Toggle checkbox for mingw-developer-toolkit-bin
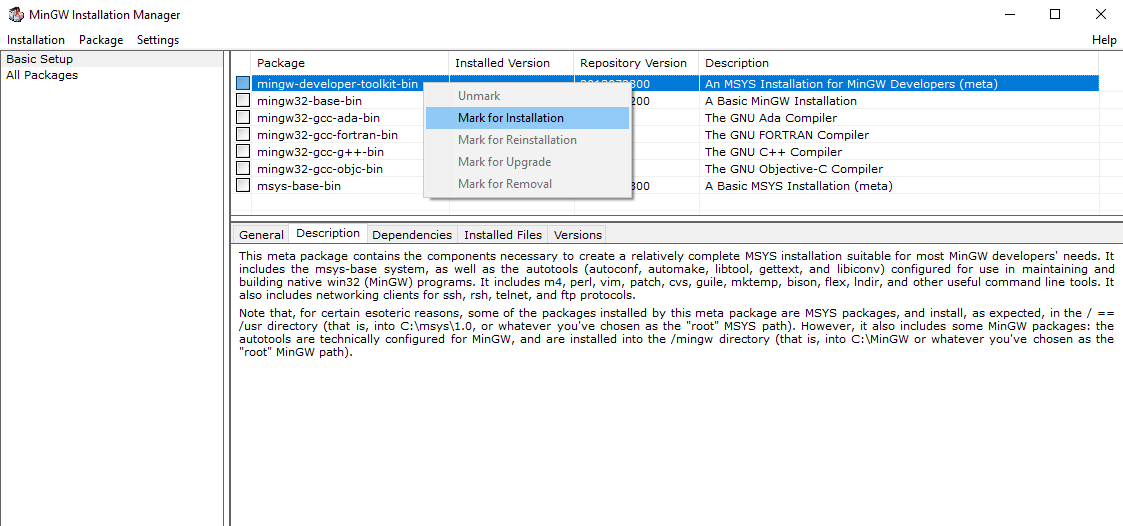Screen dimensions: 1123x526 point(243,84)
